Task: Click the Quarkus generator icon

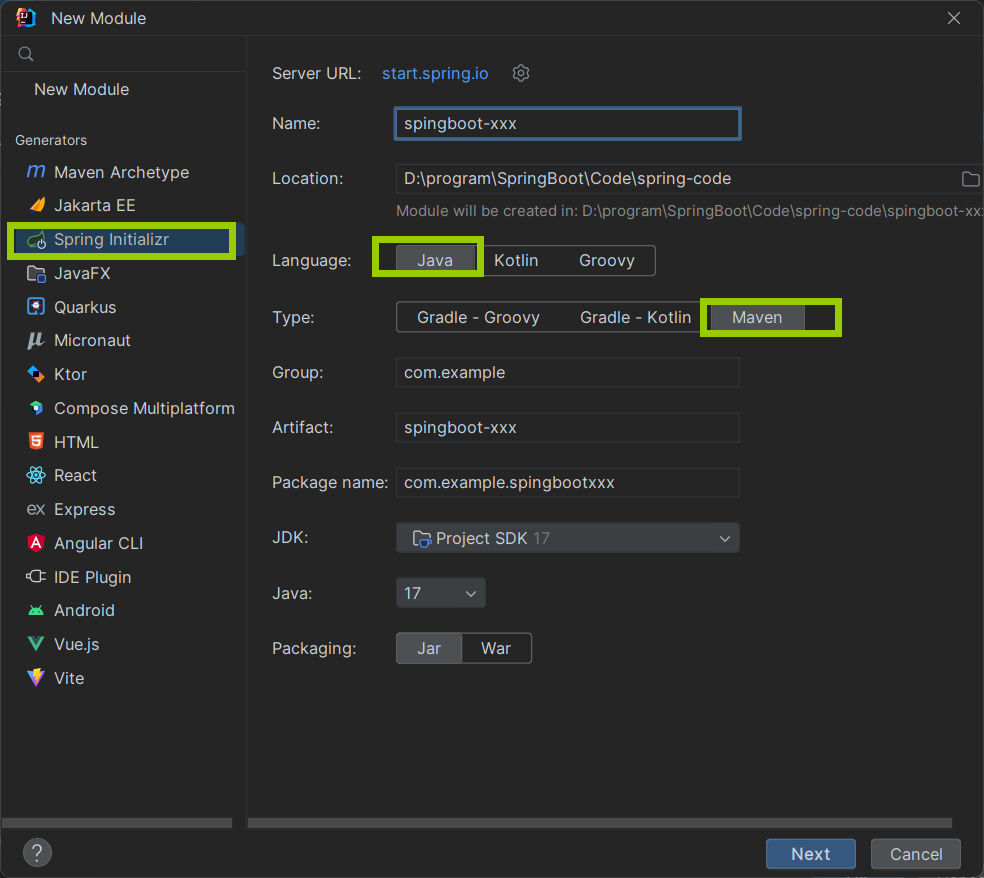Action: 36,307
